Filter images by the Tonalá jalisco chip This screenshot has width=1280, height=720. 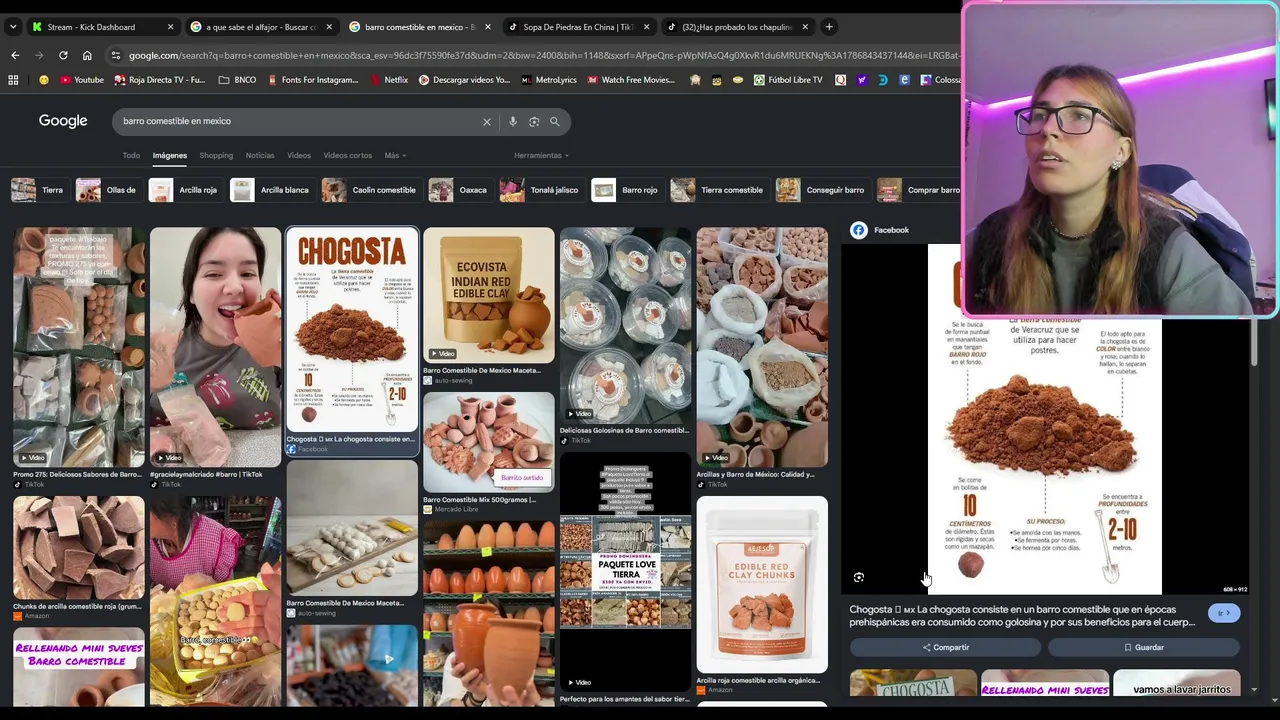(x=540, y=190)
